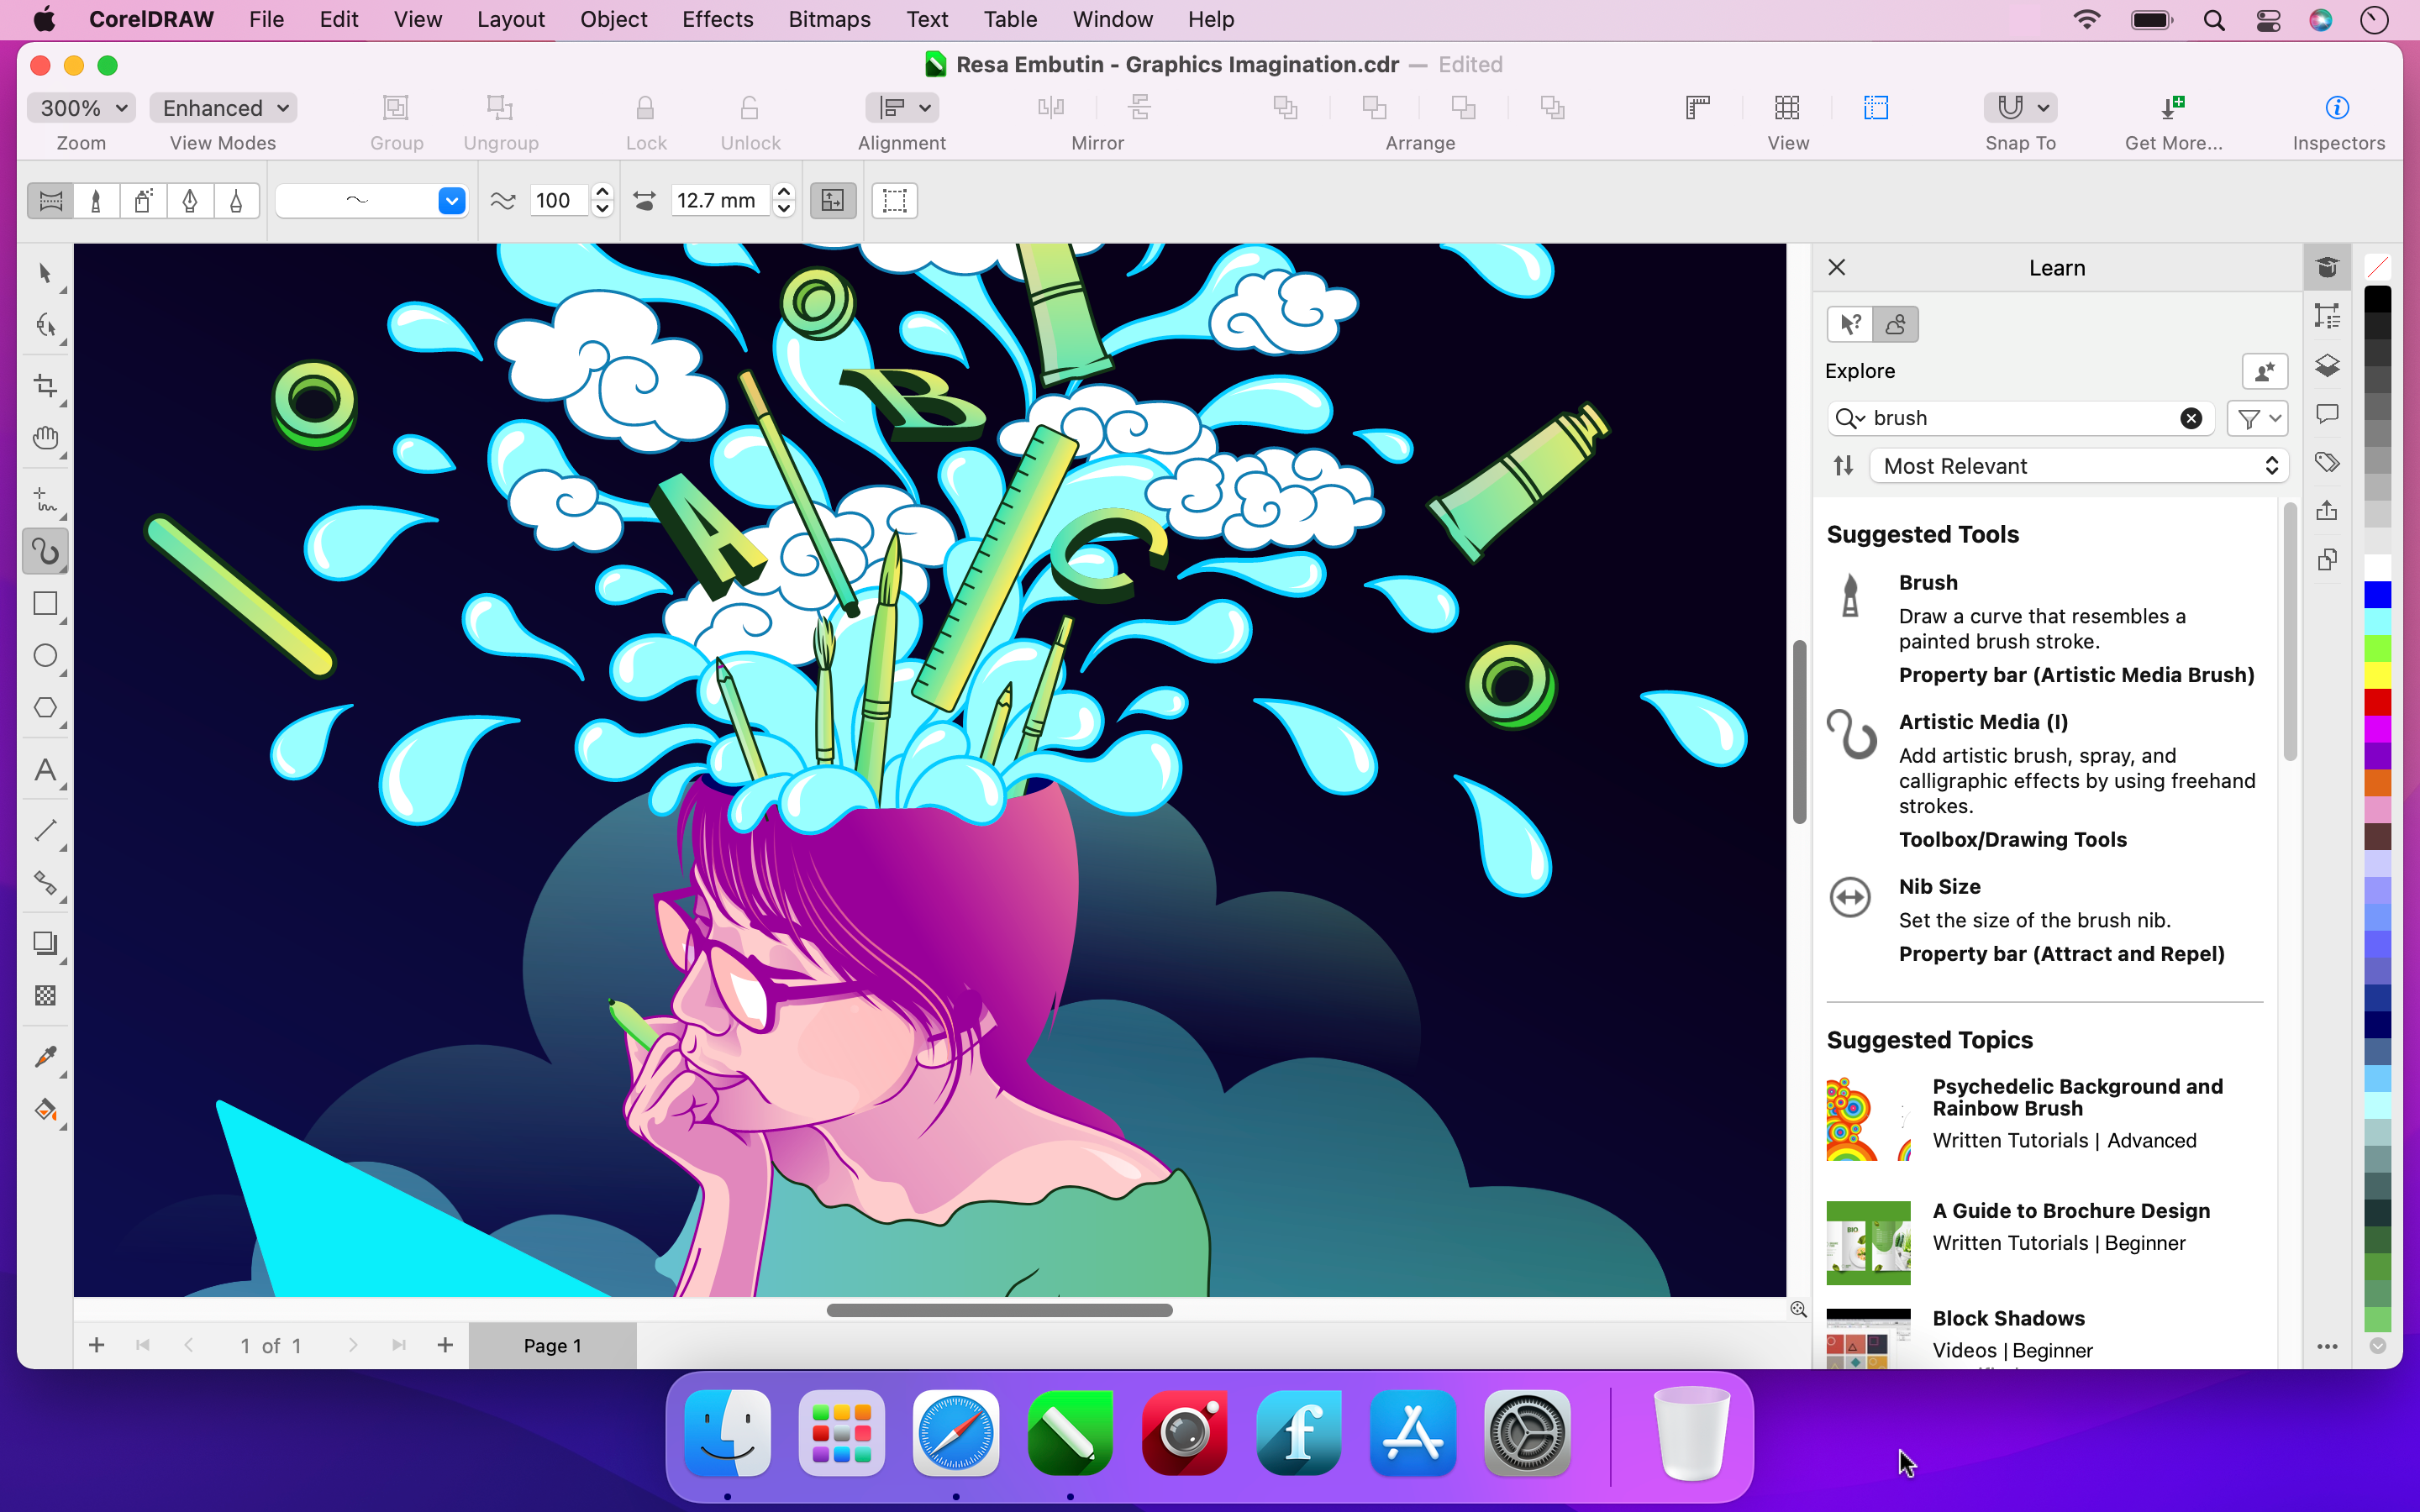
Task: Toggle the free outline selection mode
Action: [894, 200]
